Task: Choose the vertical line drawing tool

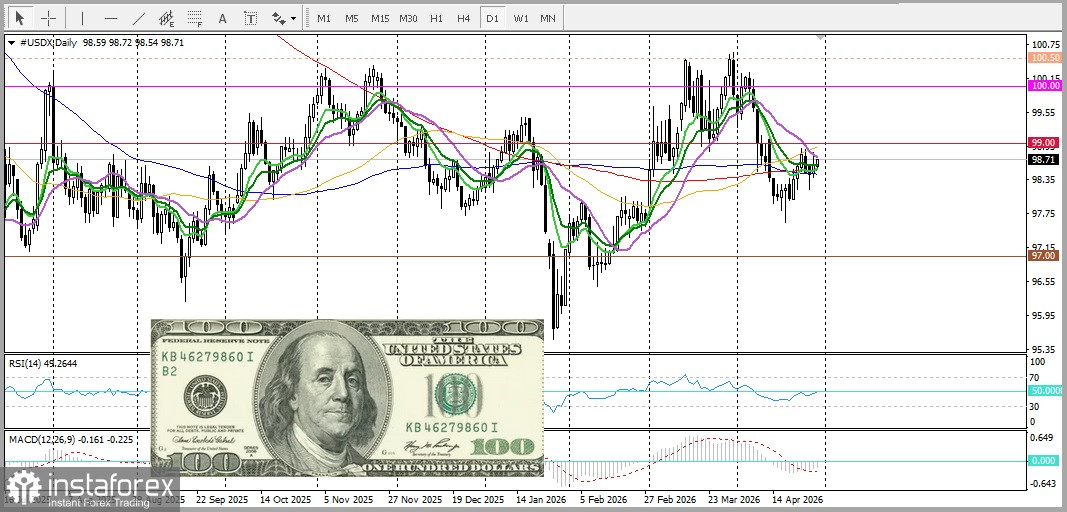Action: 83,18
